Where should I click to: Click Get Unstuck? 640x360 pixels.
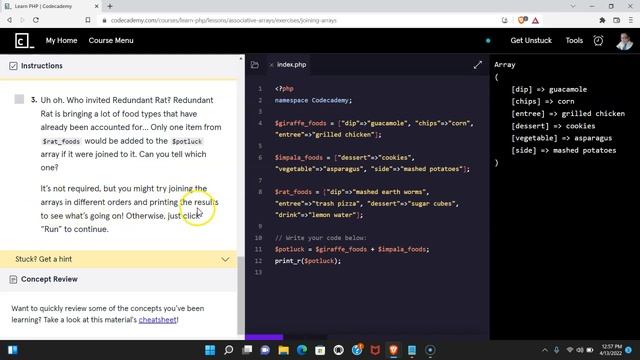click(x=531, y=40)
